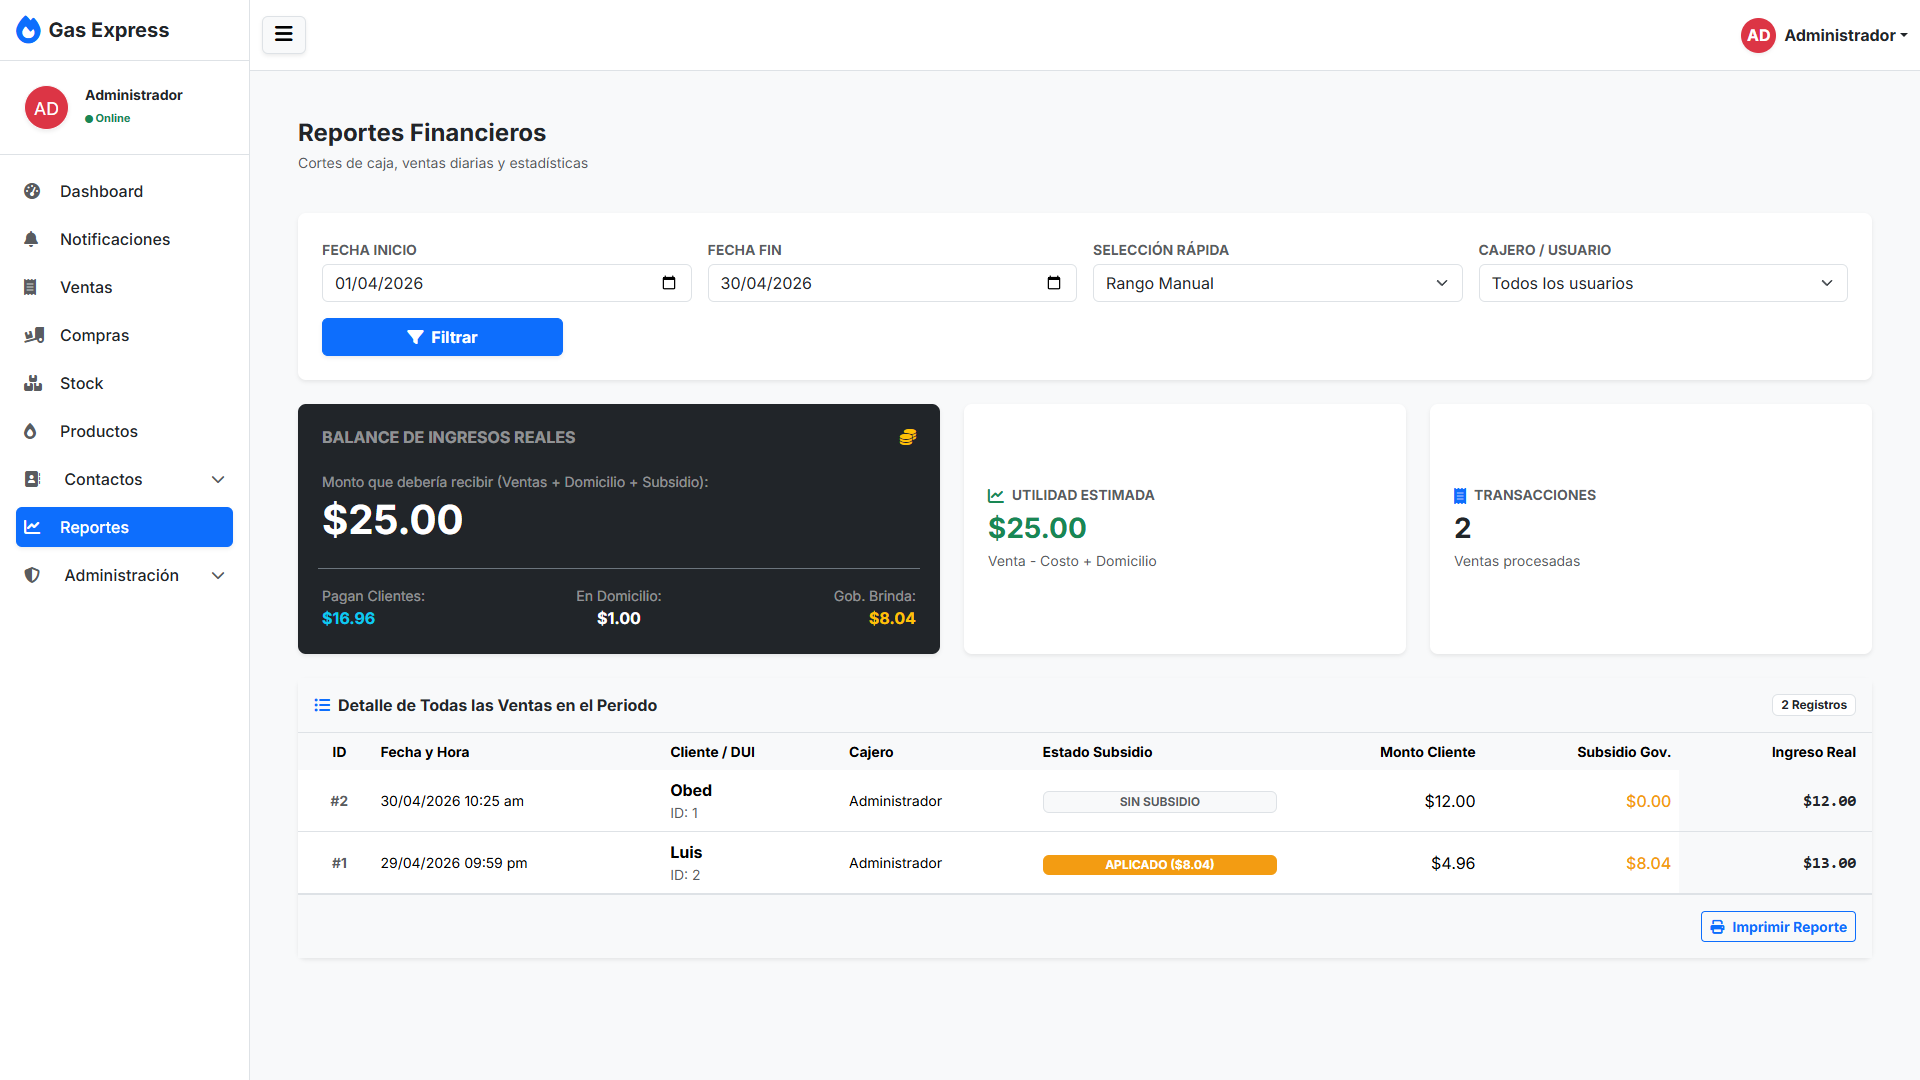The width and height of the screenshot is (1920, 1080).
Task: Open calendar picker for Fecha Fin
Action: coord(1054,283)
